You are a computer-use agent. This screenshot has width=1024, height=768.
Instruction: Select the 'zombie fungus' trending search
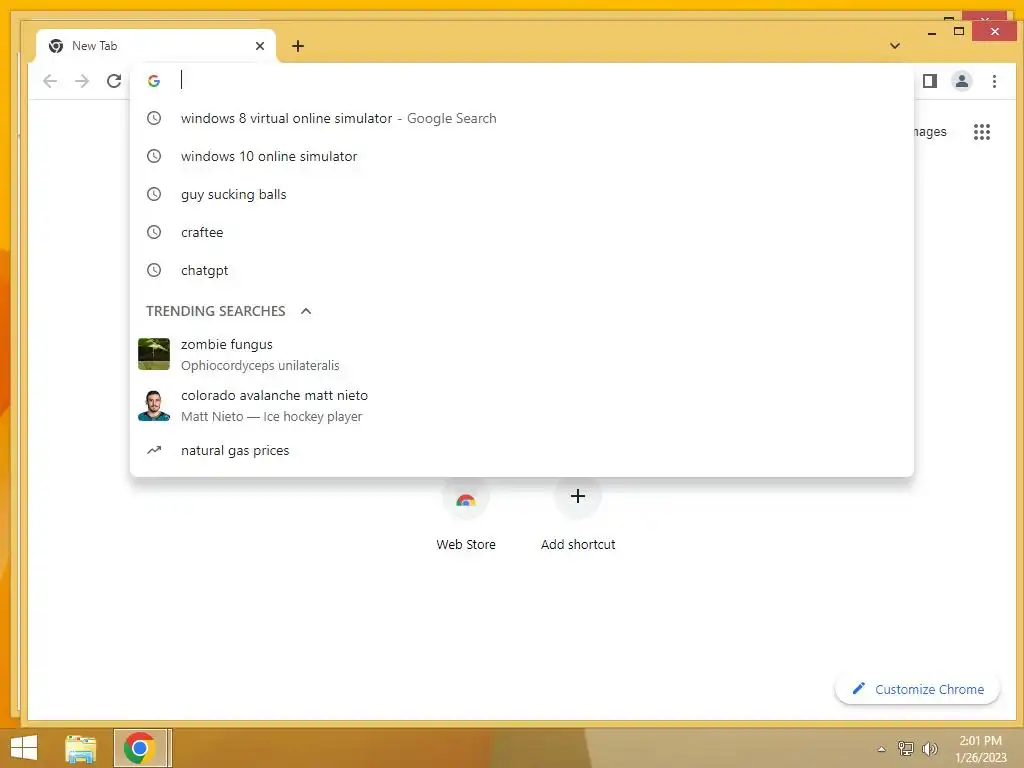(x=522, y=355)
